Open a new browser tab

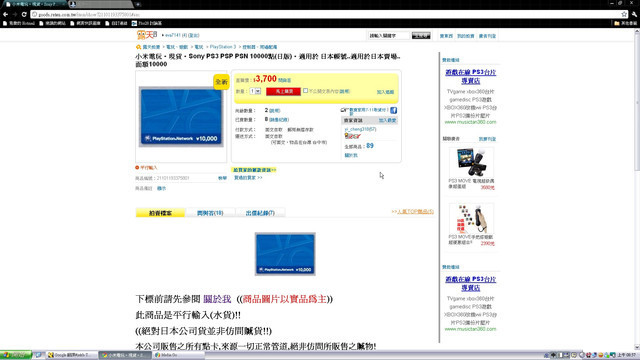(x=138, y=4)
